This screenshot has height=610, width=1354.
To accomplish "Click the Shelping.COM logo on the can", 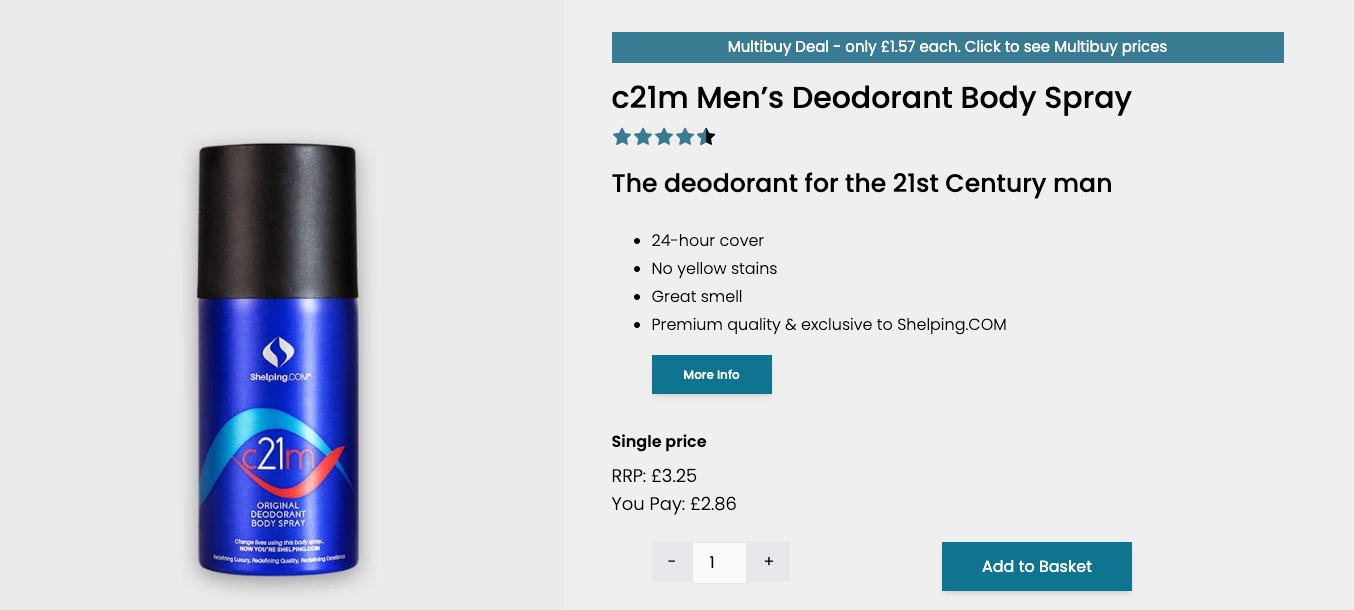I will coord(278,360).
